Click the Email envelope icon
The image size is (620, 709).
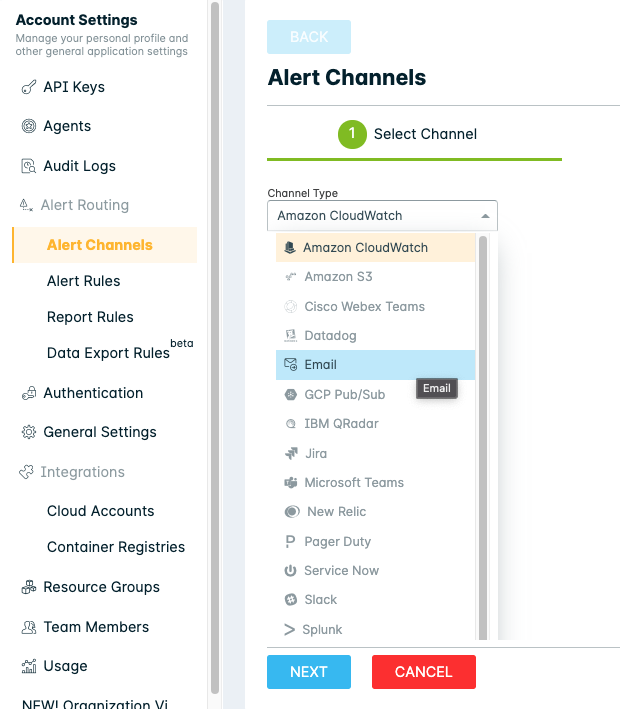click(x=290, y=364)
